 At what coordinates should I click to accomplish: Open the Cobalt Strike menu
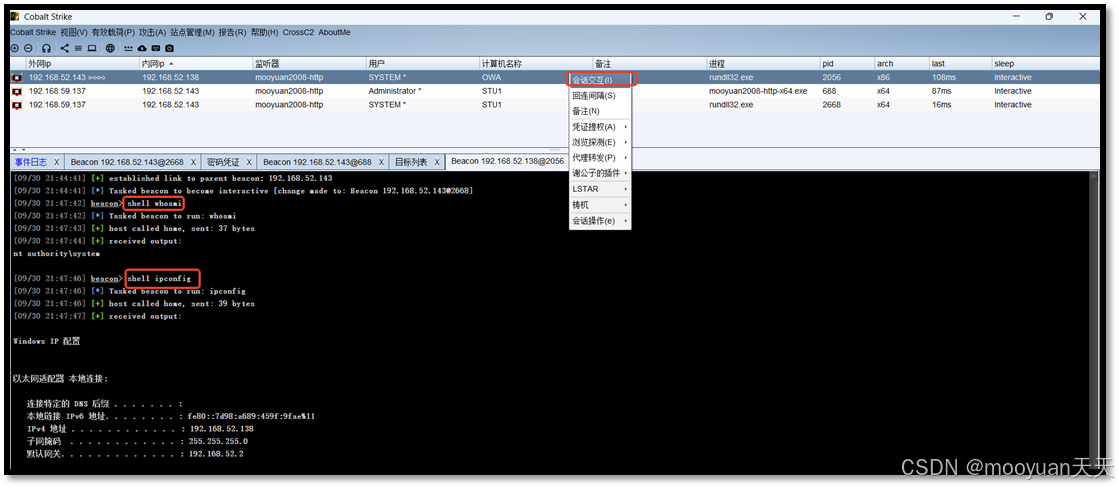(x=33, y=32)
